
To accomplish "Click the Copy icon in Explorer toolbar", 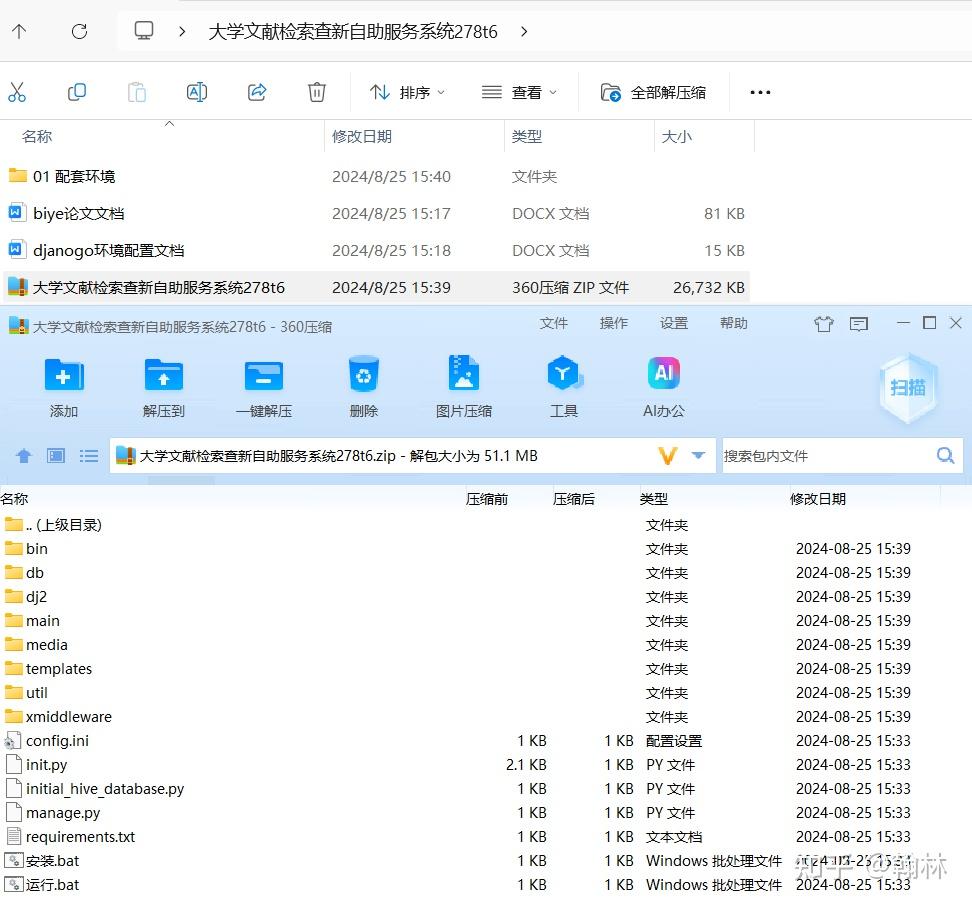I will (76, 92).
